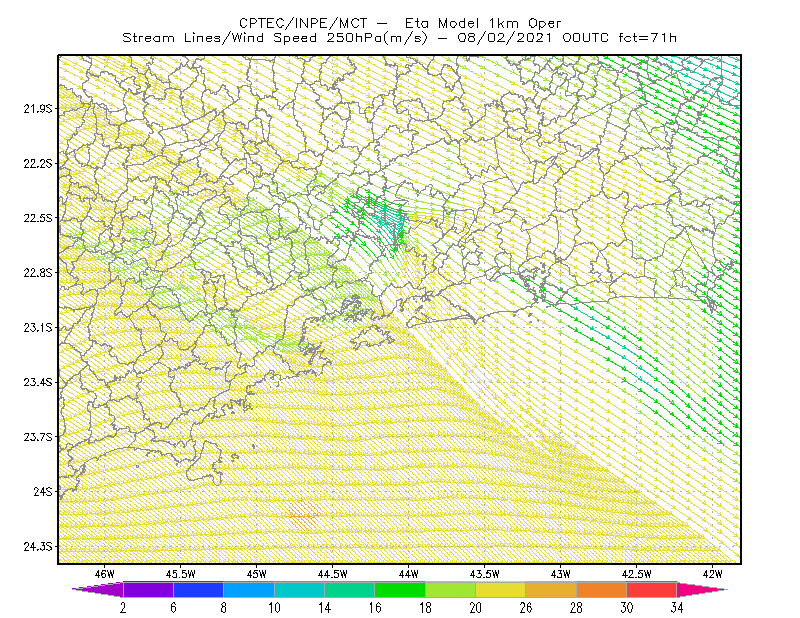Click the orange wind spot near 24S
Screen dimensions: 800x618
pos(303,515)
